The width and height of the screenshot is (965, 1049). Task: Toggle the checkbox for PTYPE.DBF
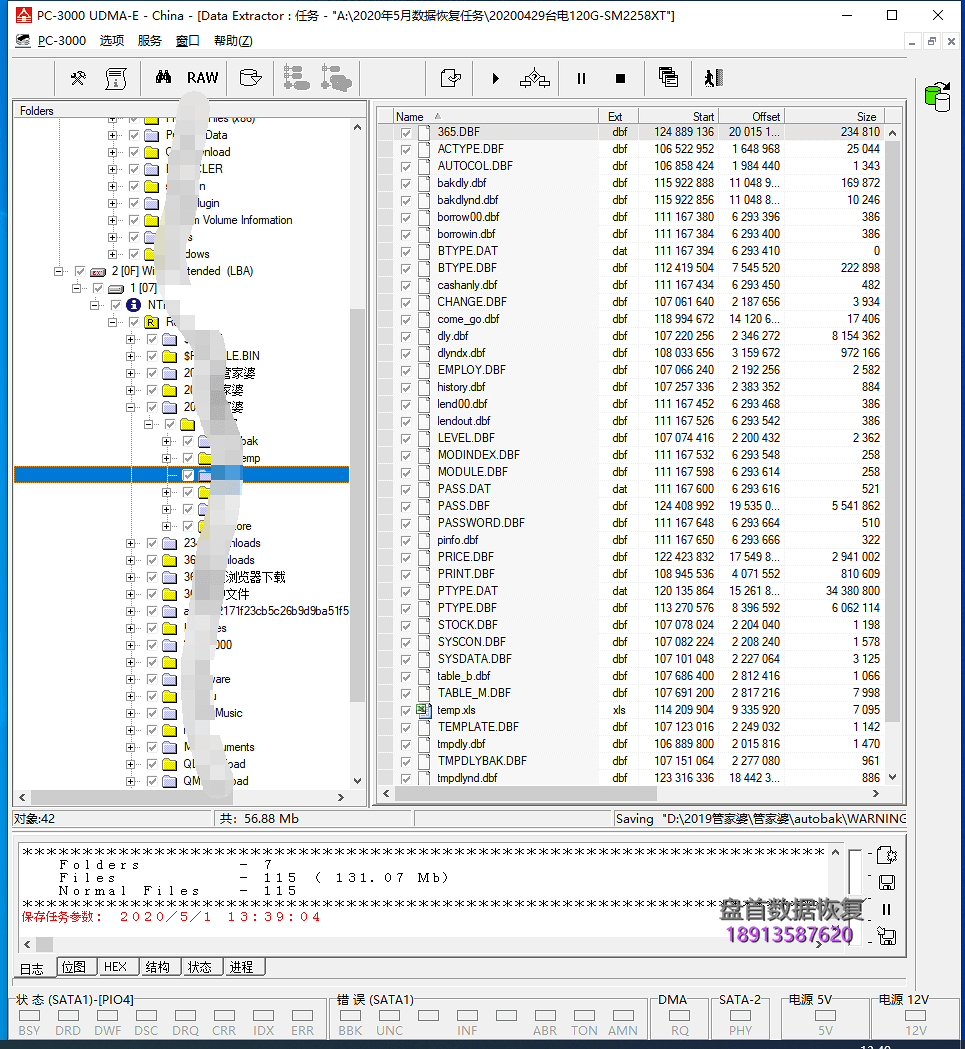406,609
